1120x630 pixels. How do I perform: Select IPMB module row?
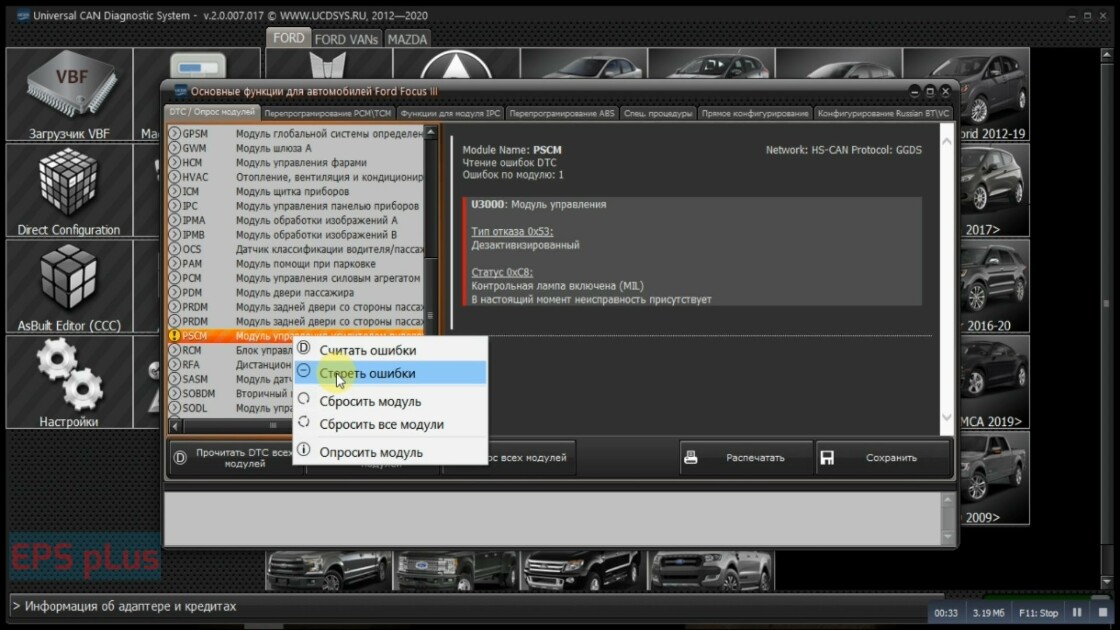(296, 234)
